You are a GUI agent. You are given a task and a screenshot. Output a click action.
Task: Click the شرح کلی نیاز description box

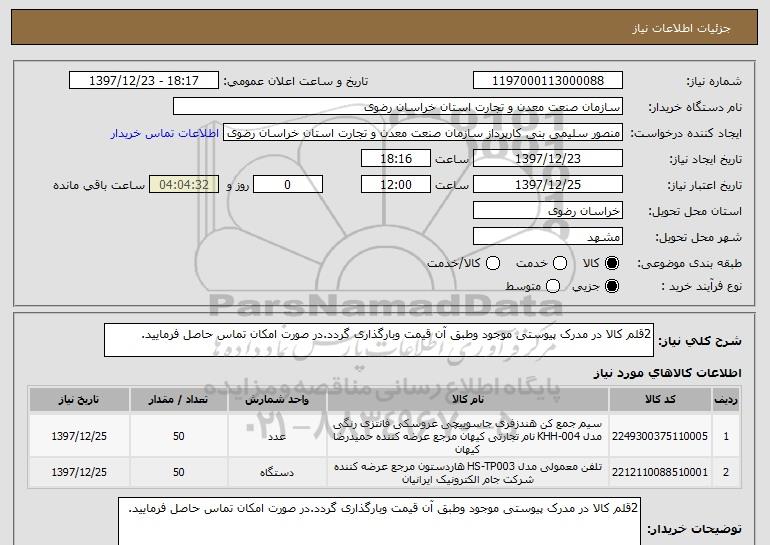tap(379, 340)
